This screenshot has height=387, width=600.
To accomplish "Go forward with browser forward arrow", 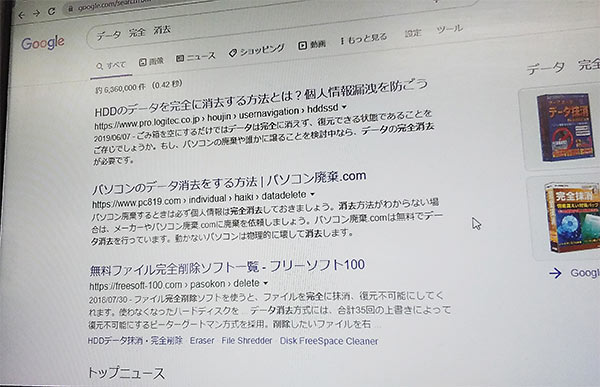I will click(36, 13).
